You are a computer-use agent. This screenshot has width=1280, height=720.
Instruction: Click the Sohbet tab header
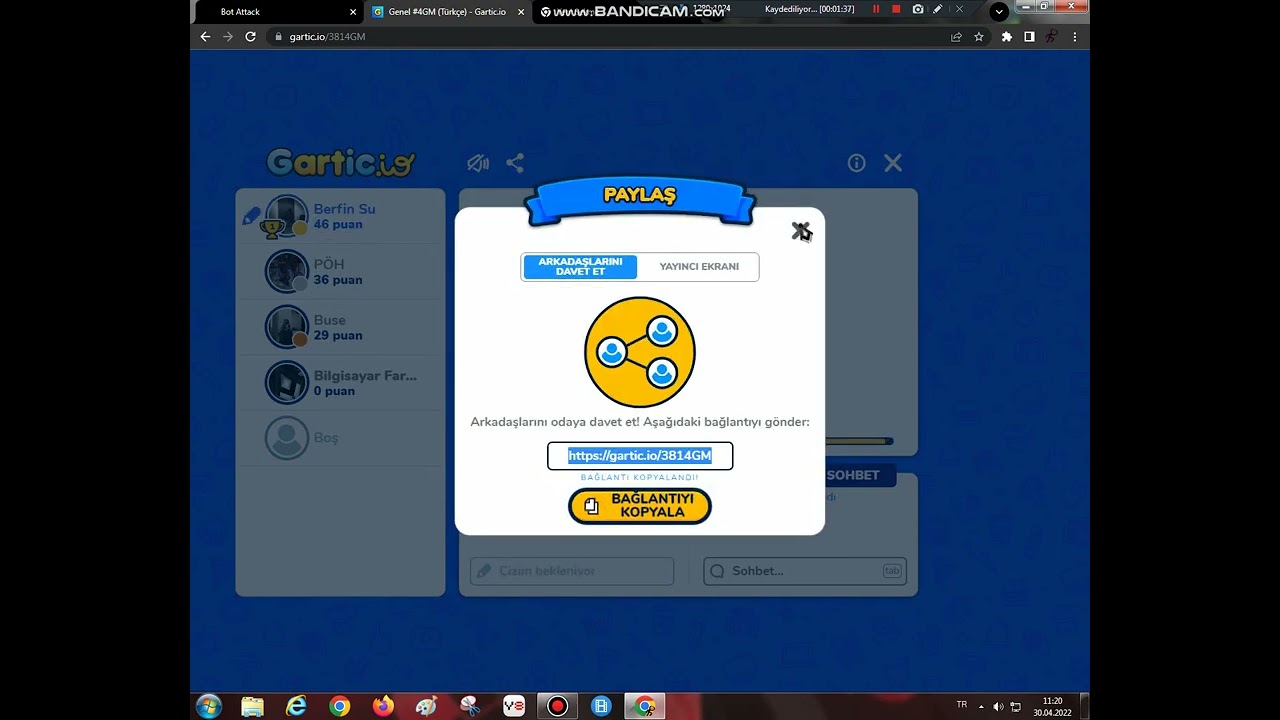[853, 475]
